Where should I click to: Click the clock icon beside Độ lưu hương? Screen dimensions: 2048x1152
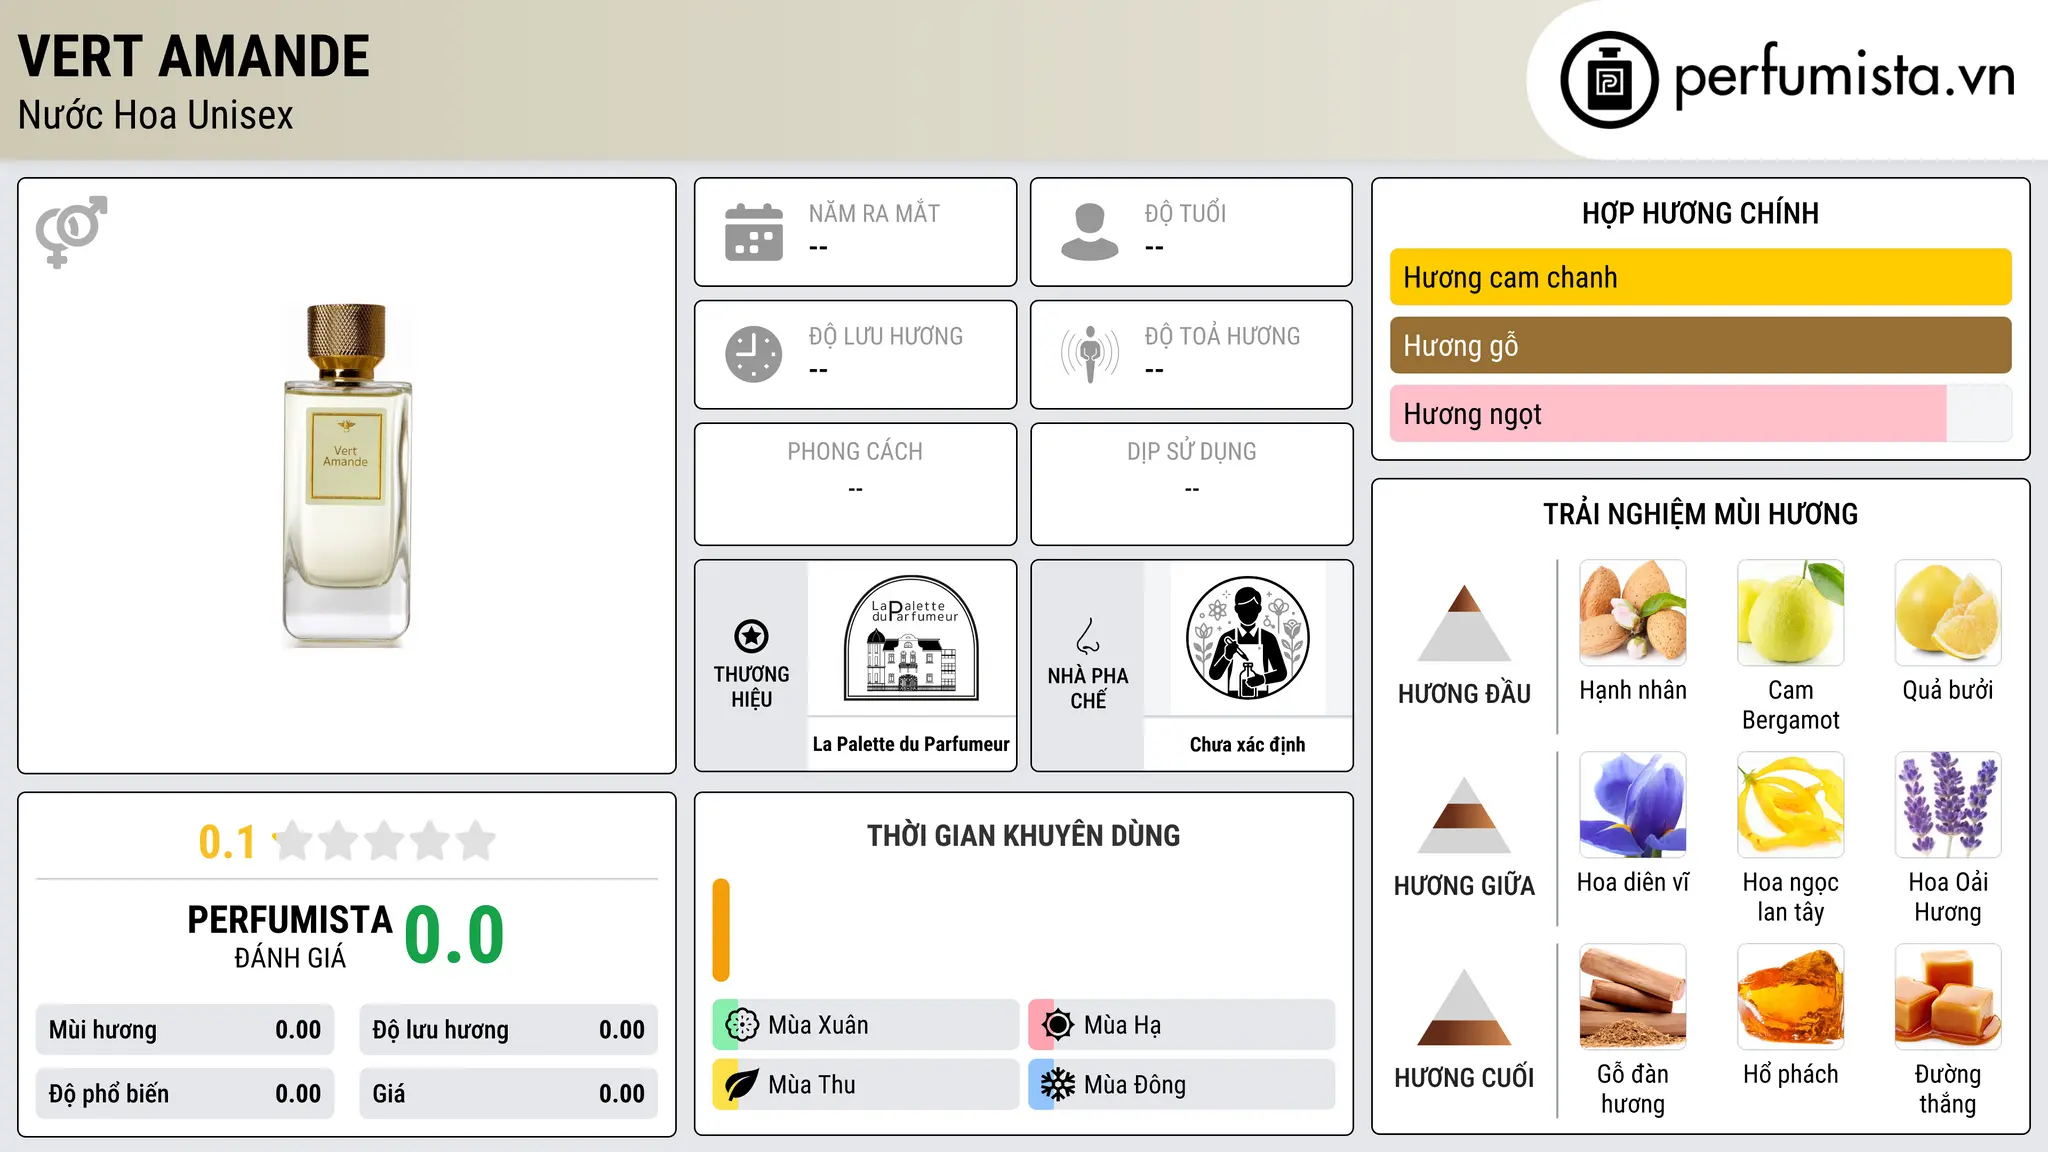coord(754,354)
